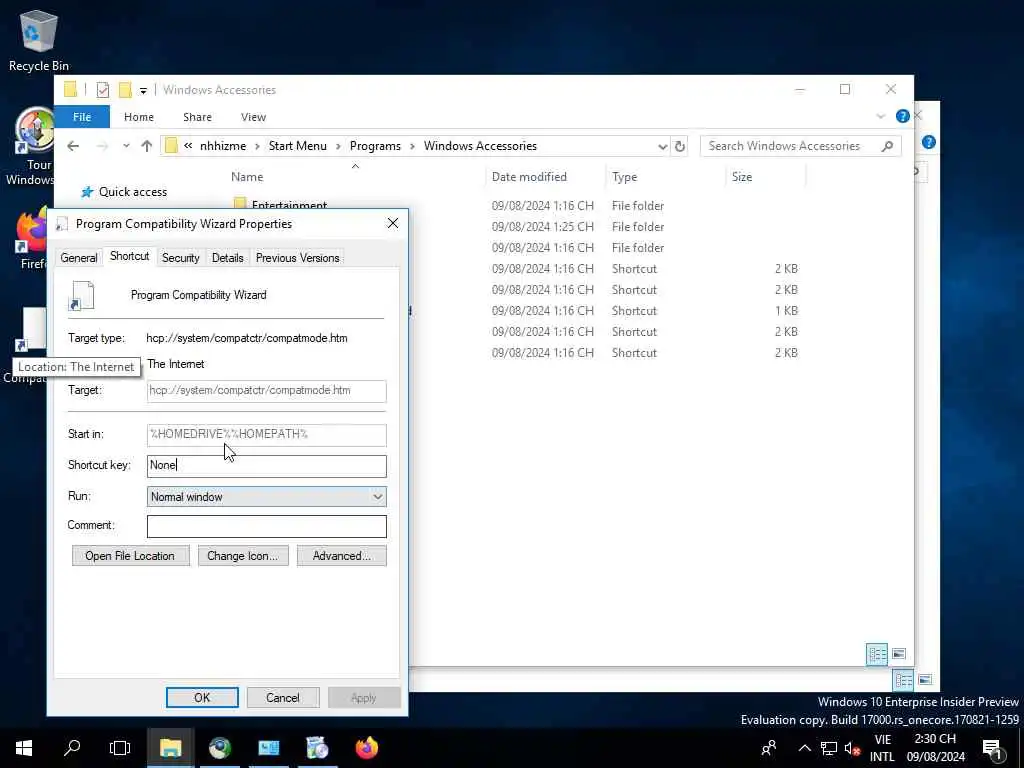Expand the ribbon with chevron arrow
This screenshot has width=1024, height=768.
[880, 116]
